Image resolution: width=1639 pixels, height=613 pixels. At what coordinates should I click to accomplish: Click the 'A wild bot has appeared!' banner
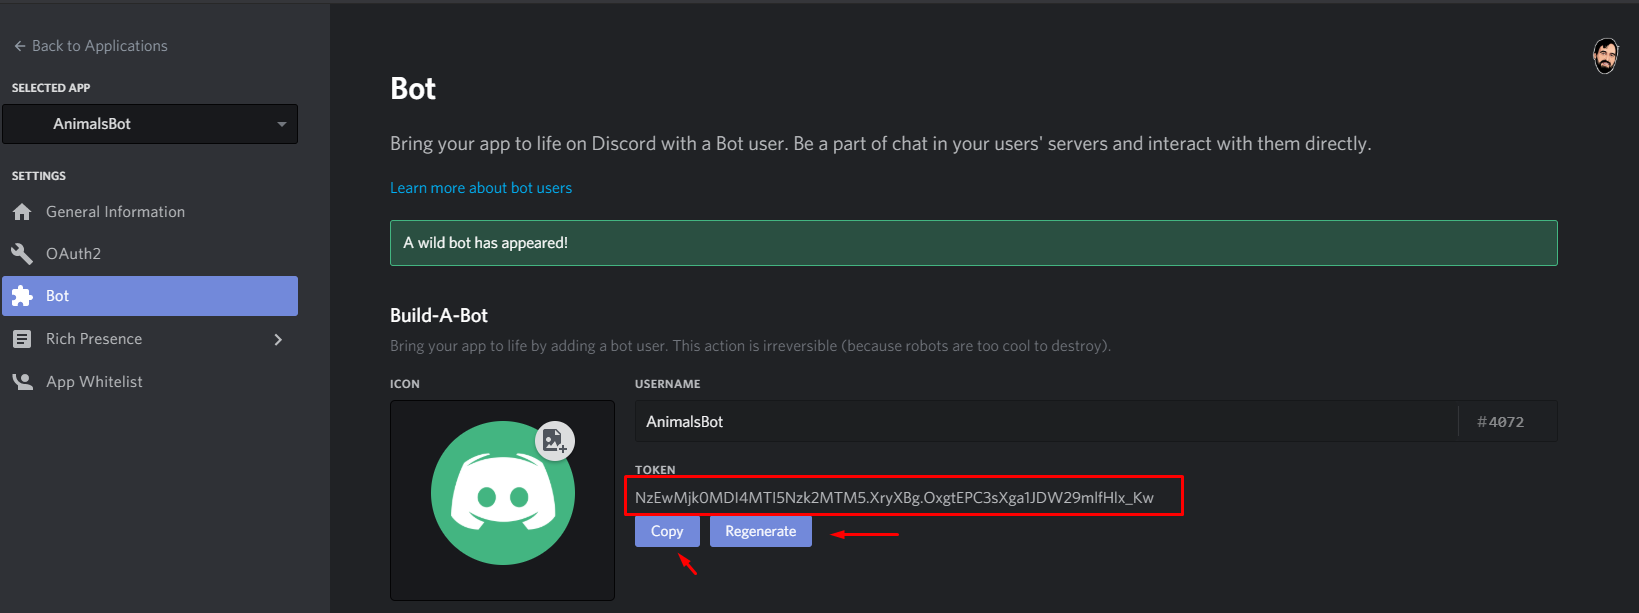(973, 243)
